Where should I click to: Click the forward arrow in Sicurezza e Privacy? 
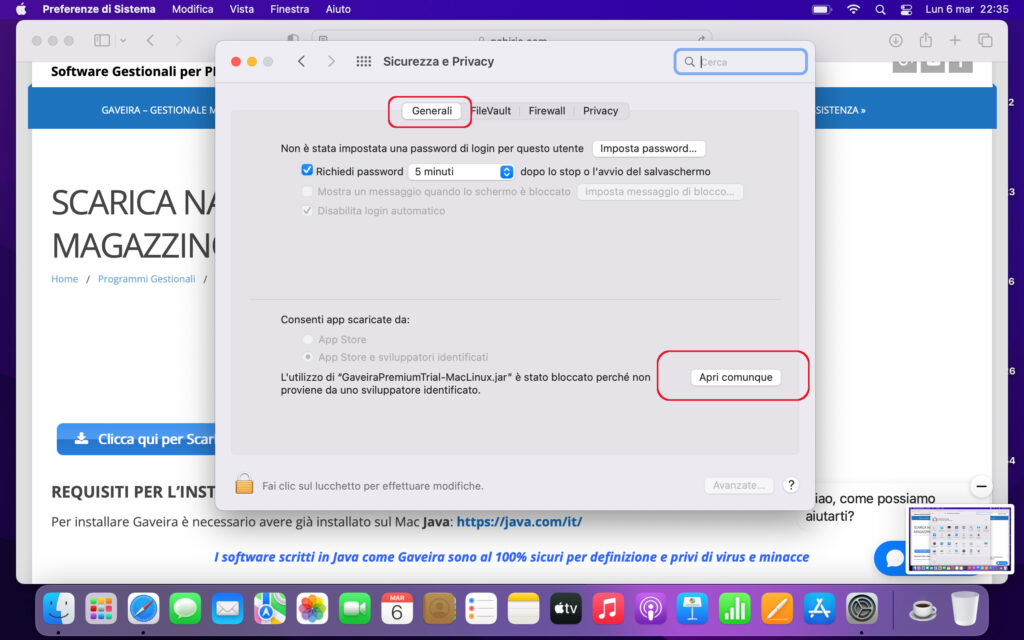point(331,61)
